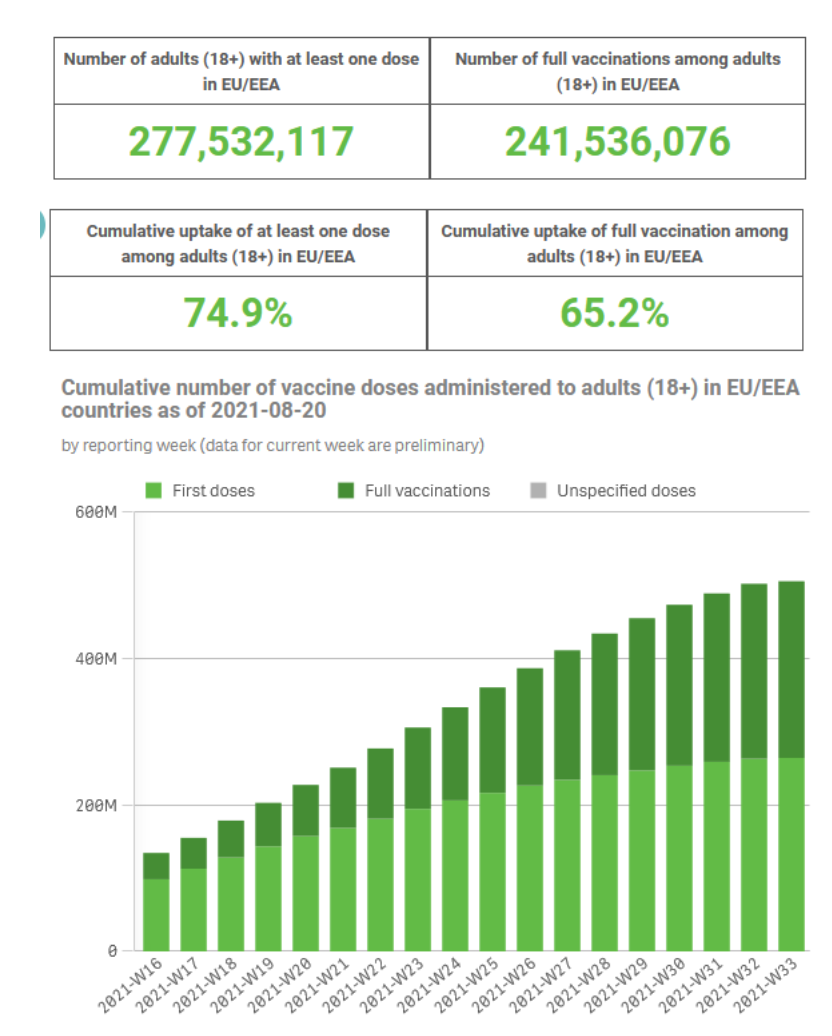The height and width of the screenshot is (1036, 832).
Task: Select the 74.9% cumulative uptake figure
Action: pyautogui.click(x=238, y=313)
